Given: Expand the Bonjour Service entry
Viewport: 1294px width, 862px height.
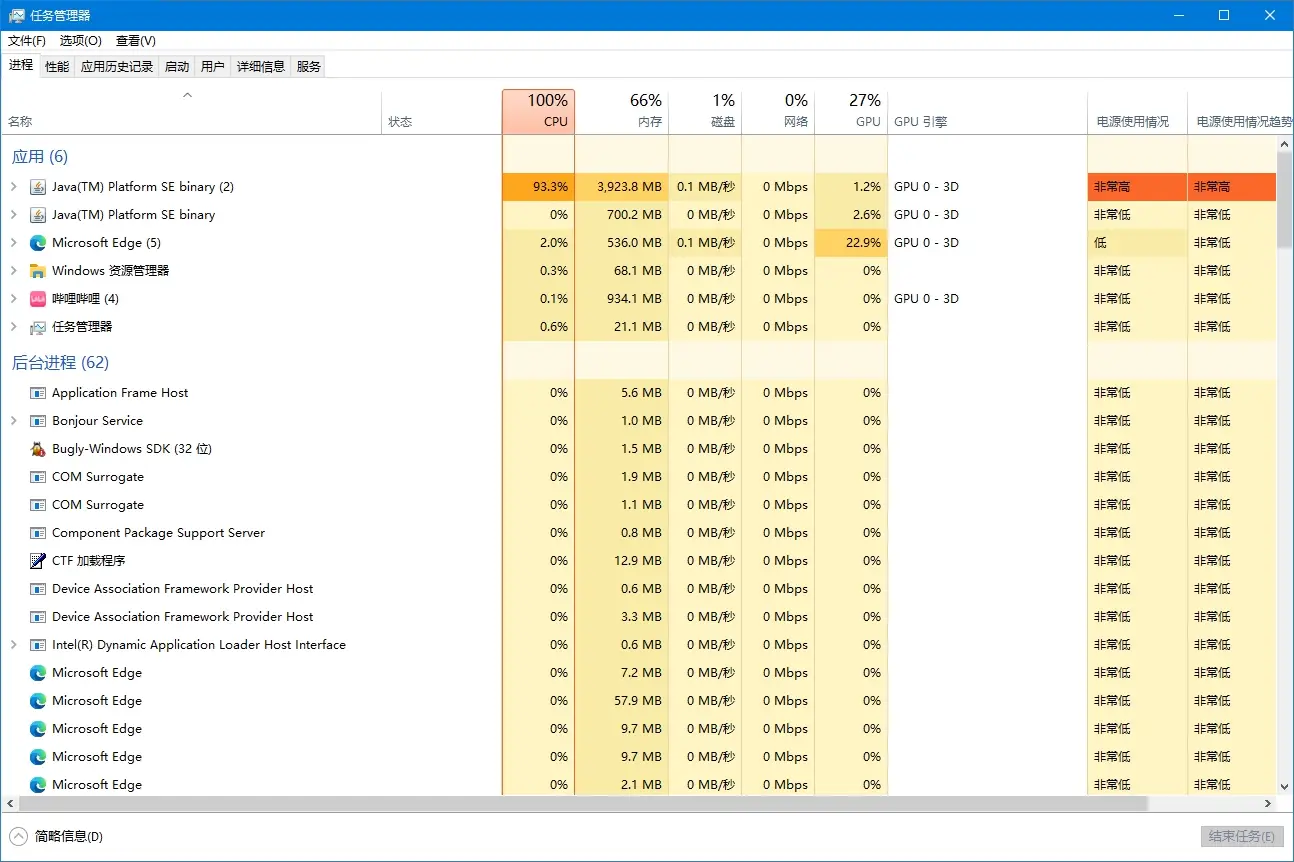Looking at the screenshot, I should click(14, 421).
